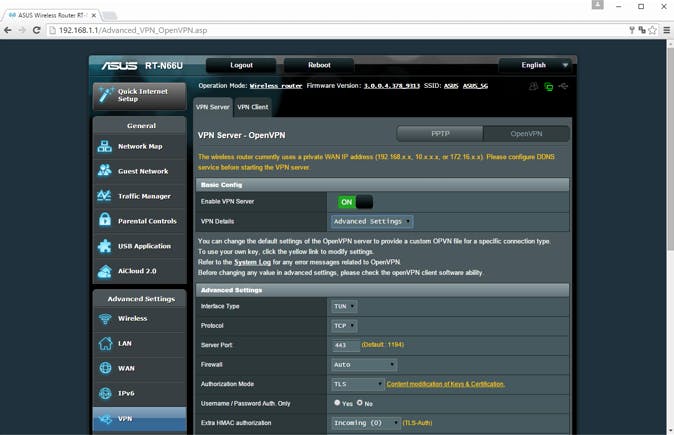Open the IPv6 settings icon
Image resolution: width=674 pixels, height=435 pixels.
(104, 393)
